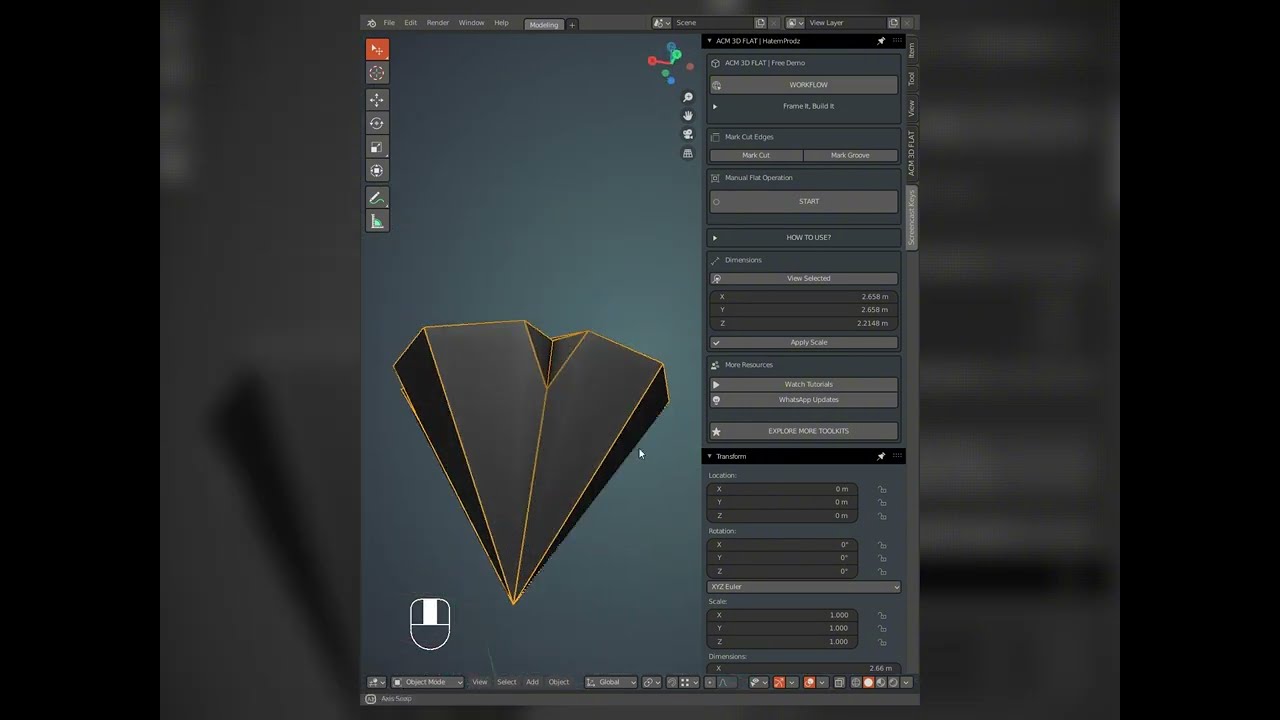Switch to solid viewport shading
Screen dimensions: 1280x720
click(868, 682)
